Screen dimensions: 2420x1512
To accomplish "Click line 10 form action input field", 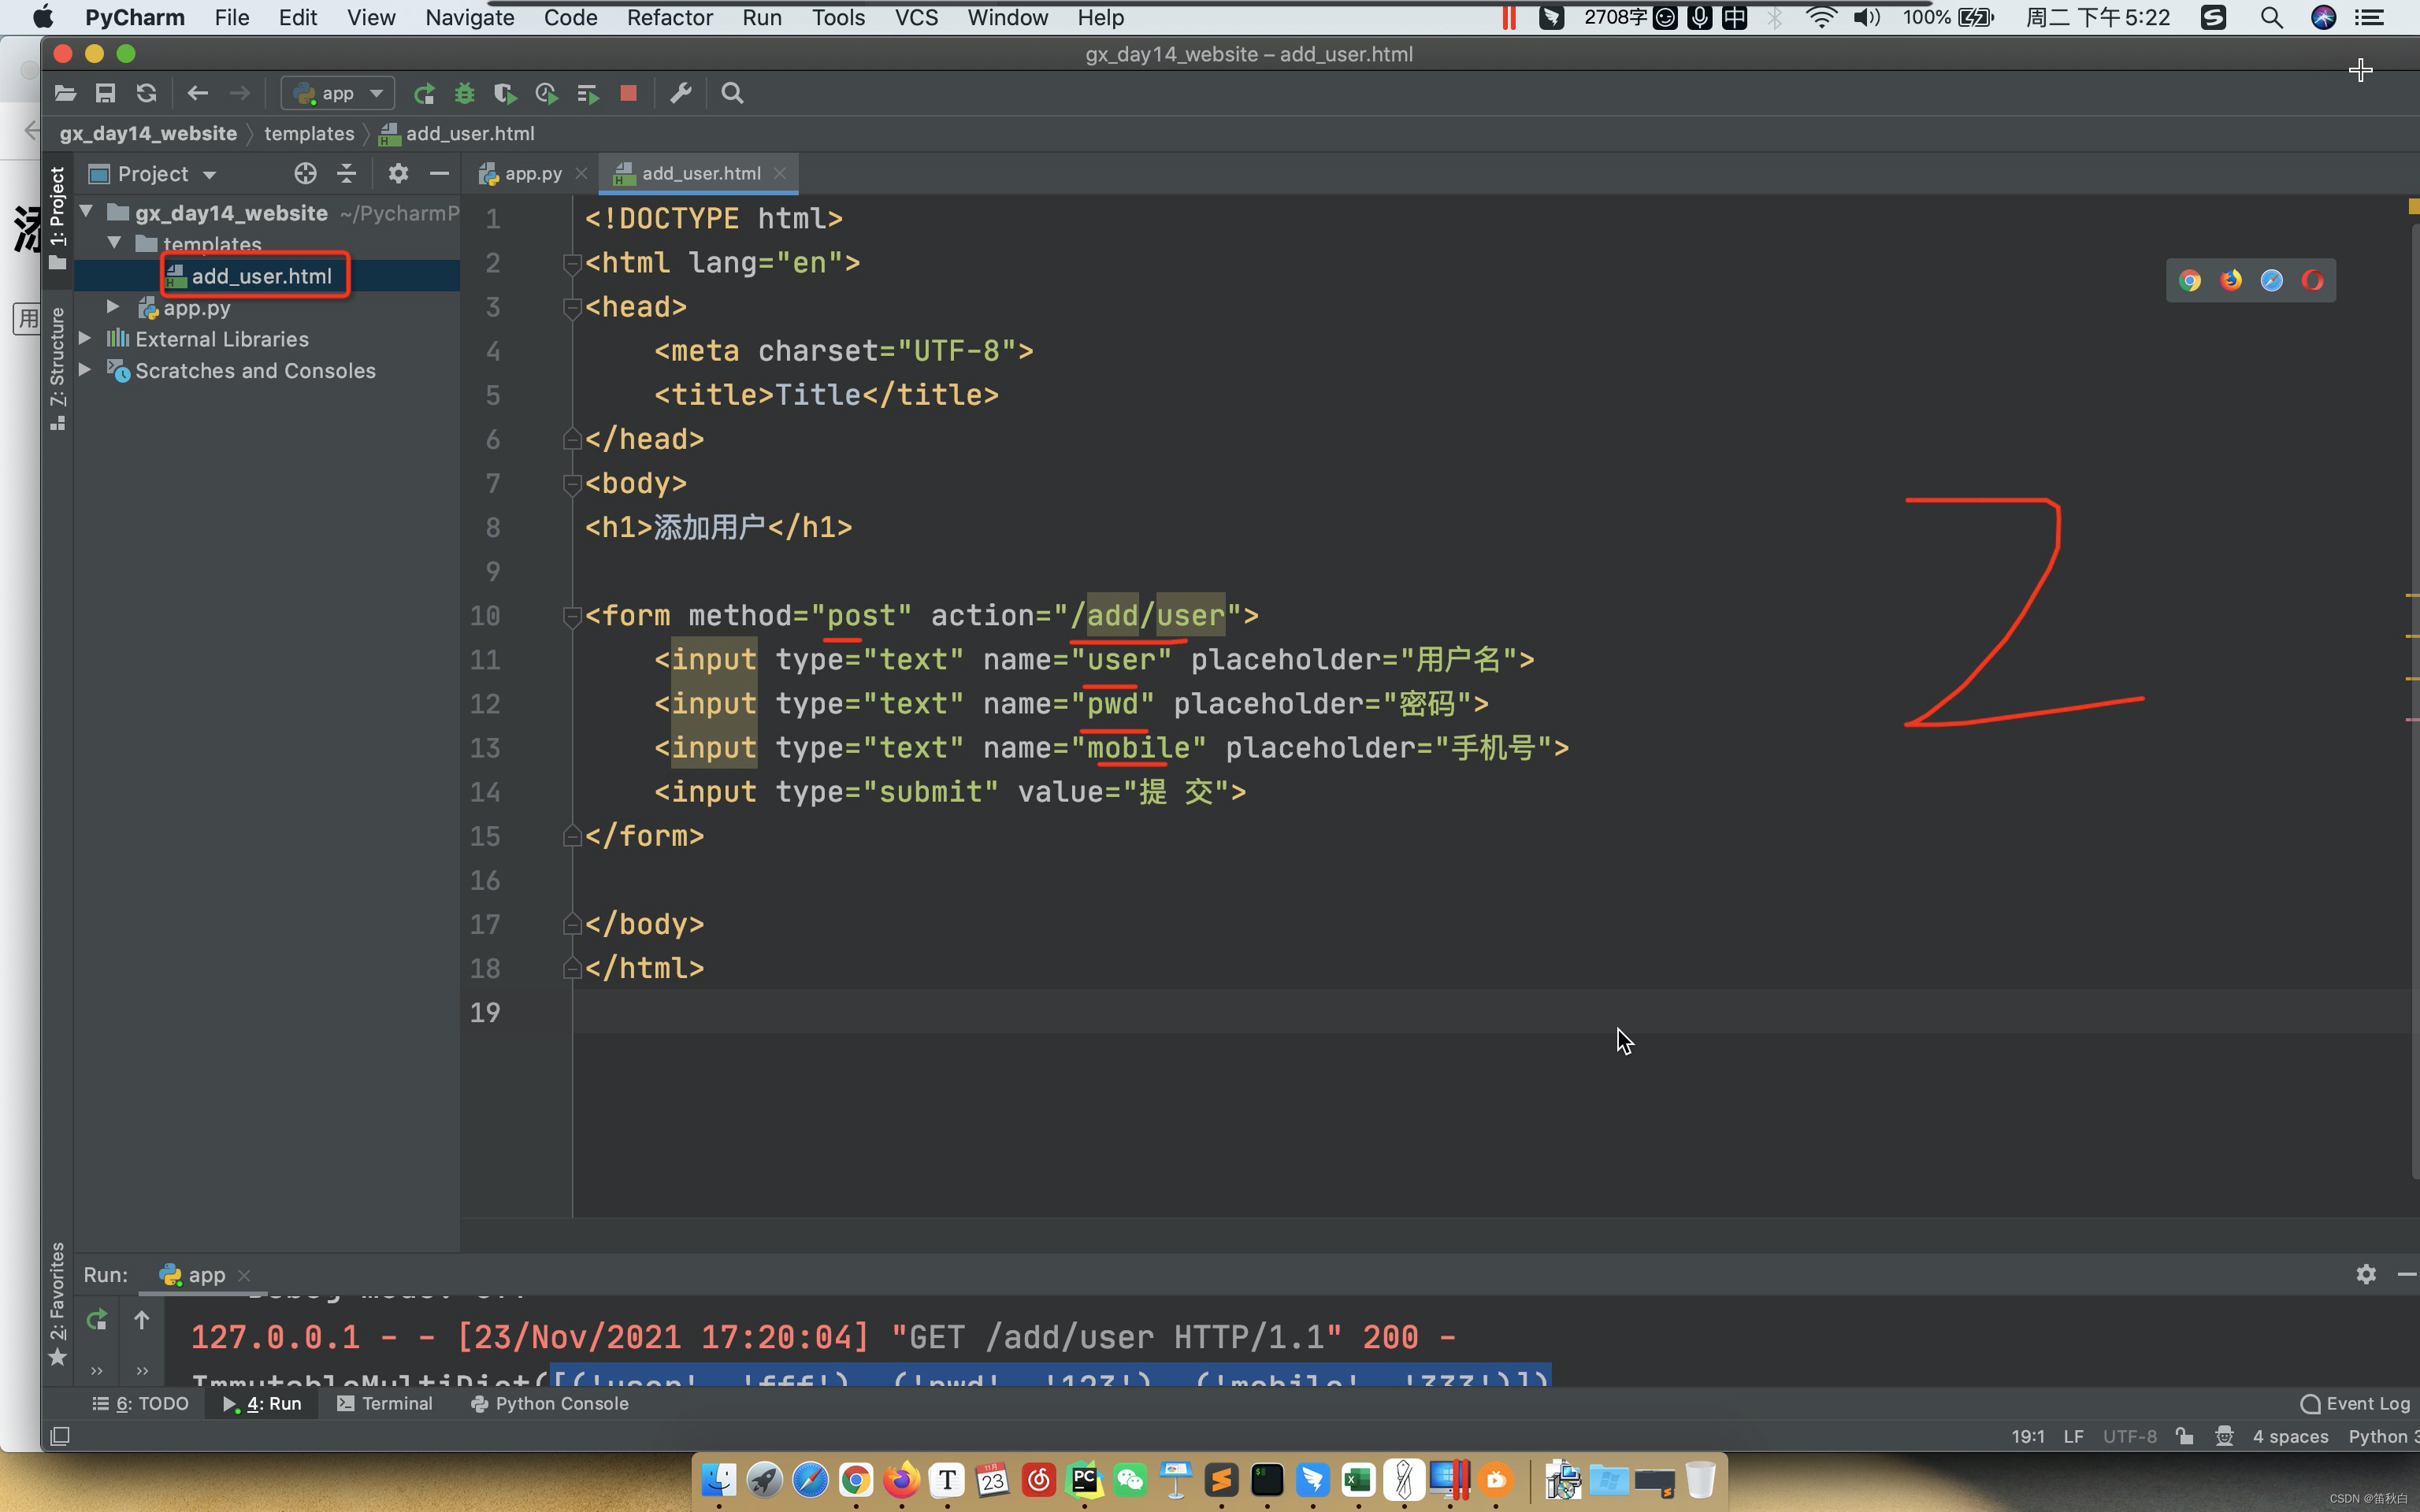I will (x=1150, y=615).
